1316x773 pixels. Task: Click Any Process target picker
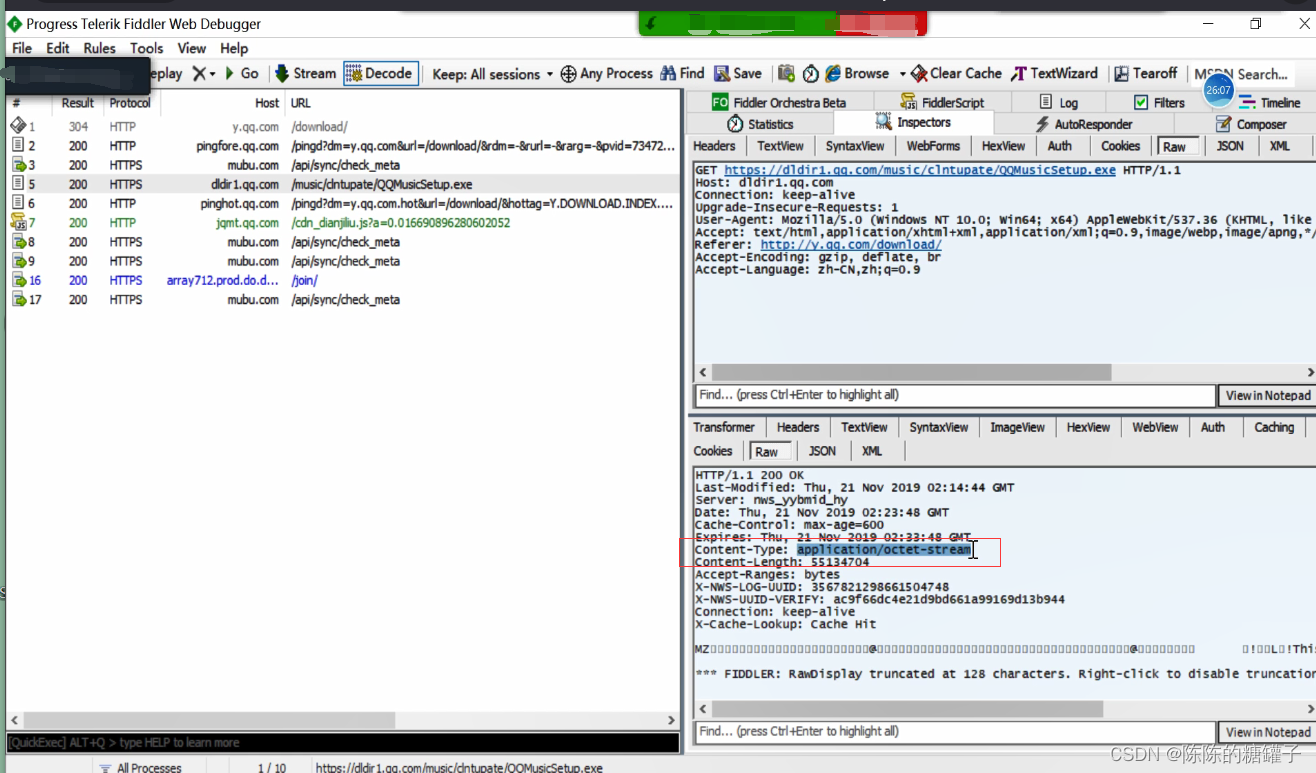[606, 74]
